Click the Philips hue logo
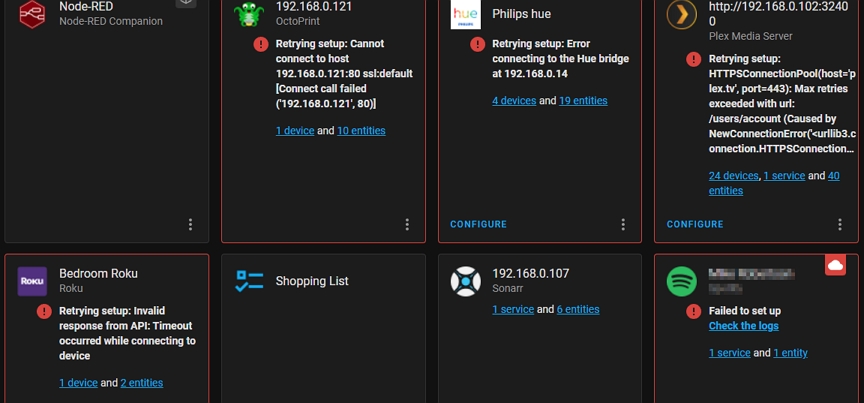This screenshot has height=403, width=864. (465, 14)
